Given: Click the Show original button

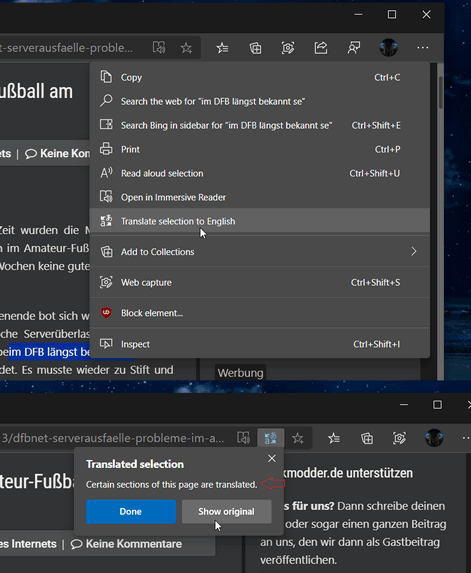Looking at the screenshot, I should click(x=227, y=511).
